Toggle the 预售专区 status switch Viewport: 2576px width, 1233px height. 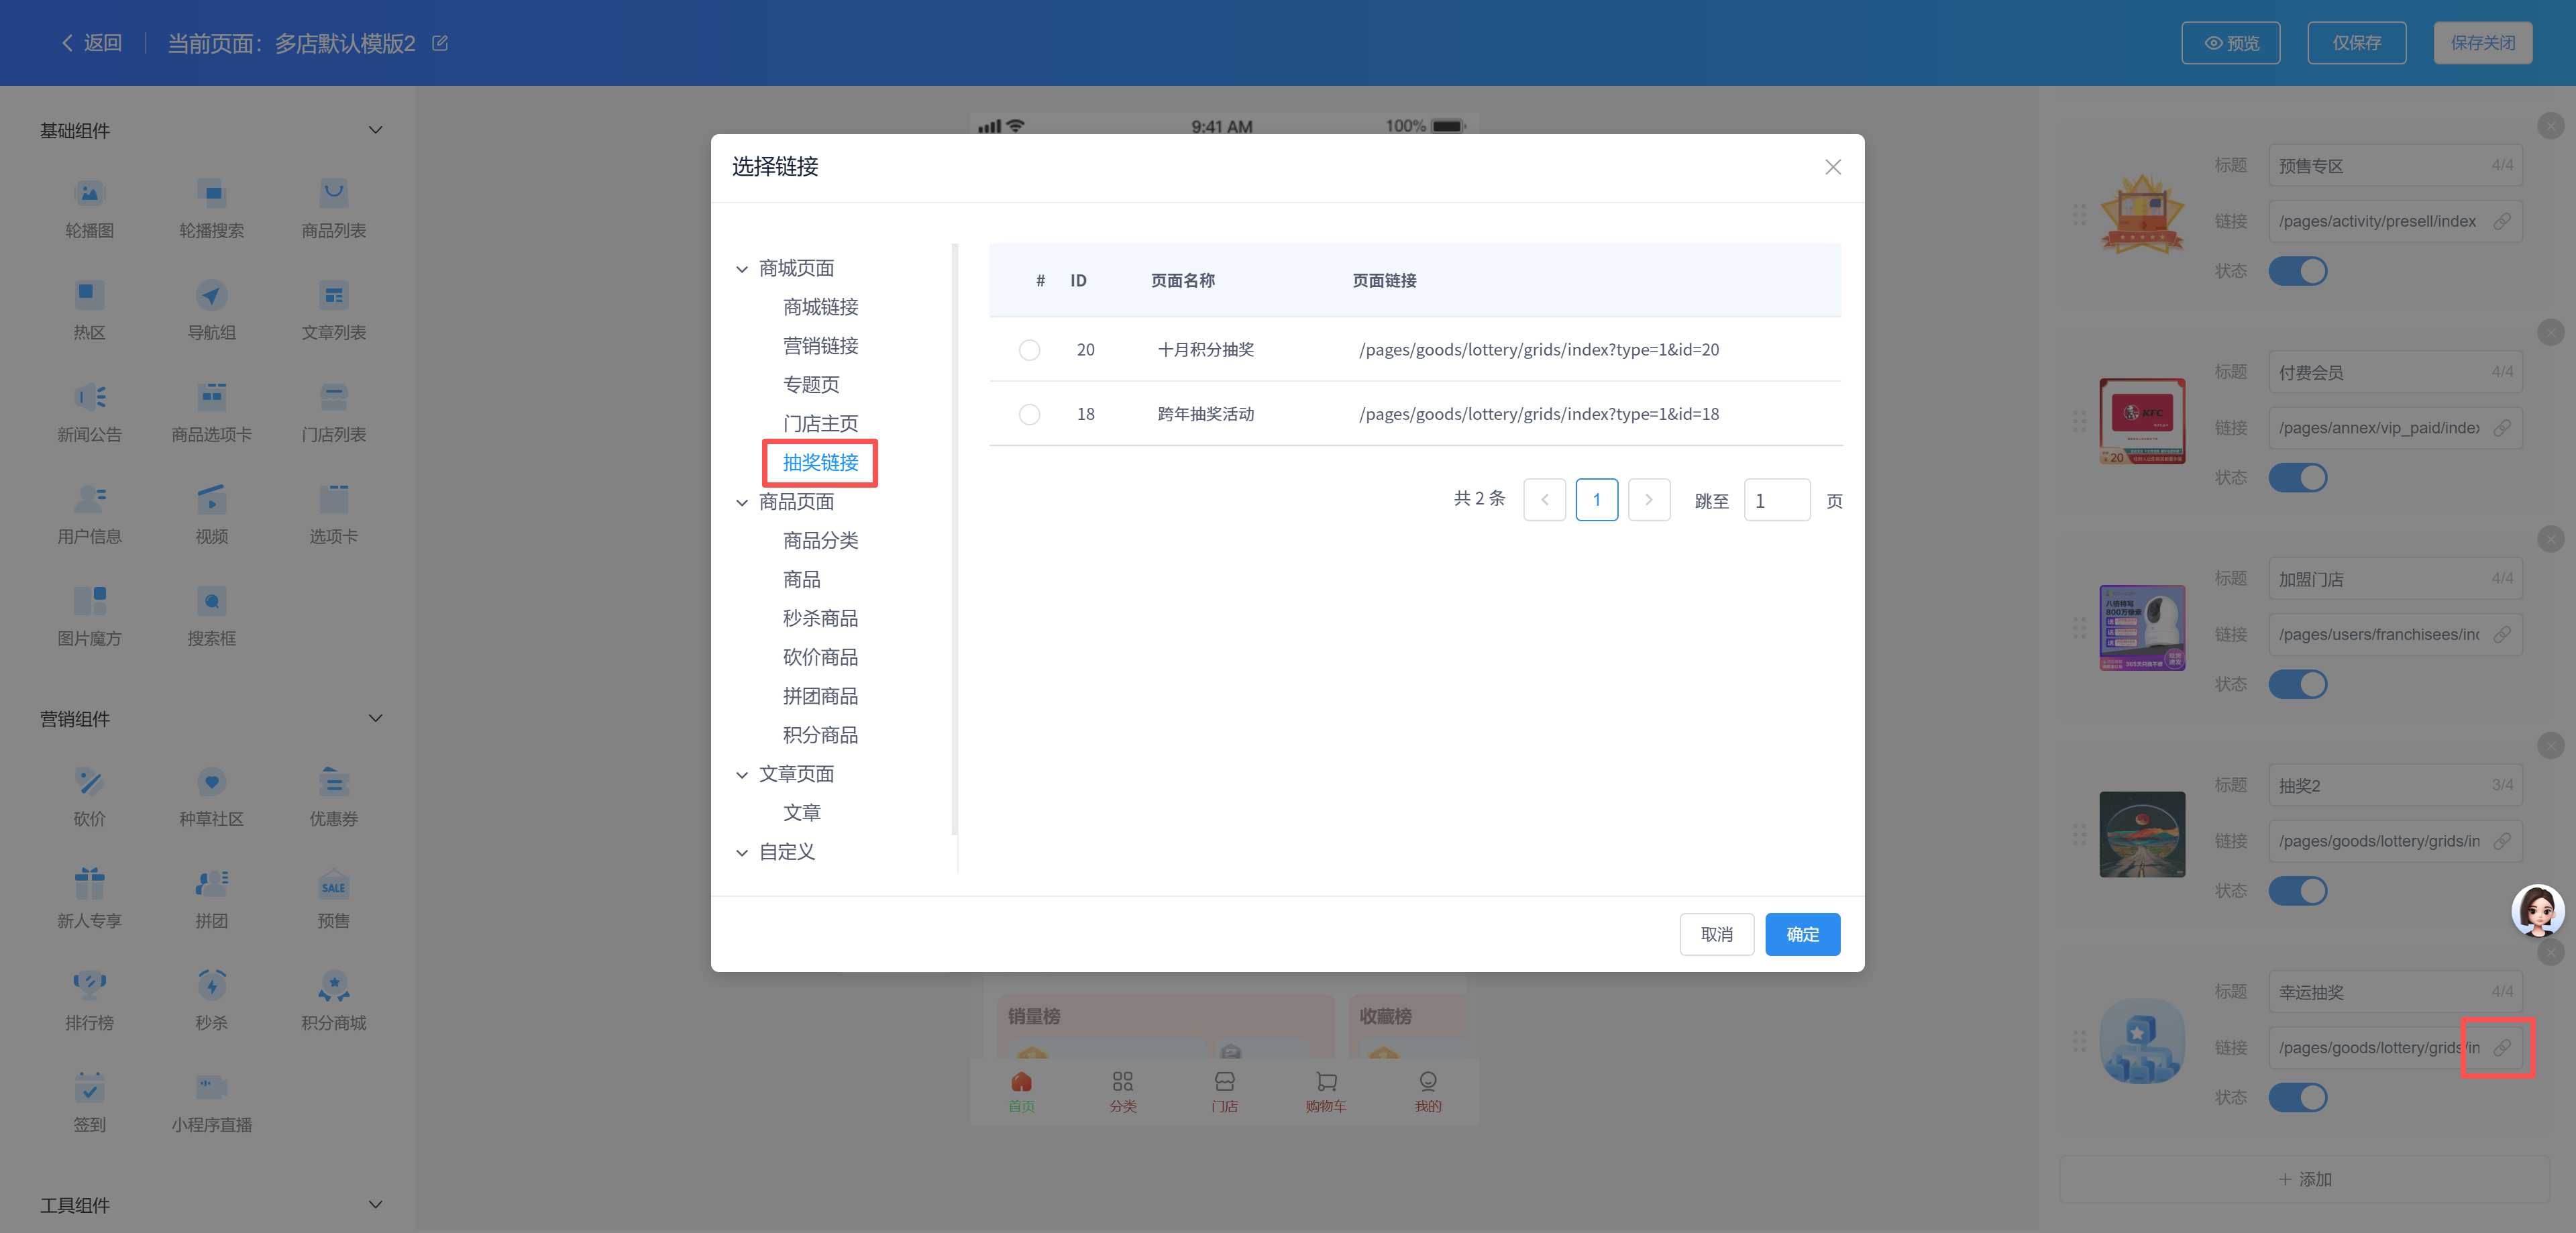(x=2297, y=271)
